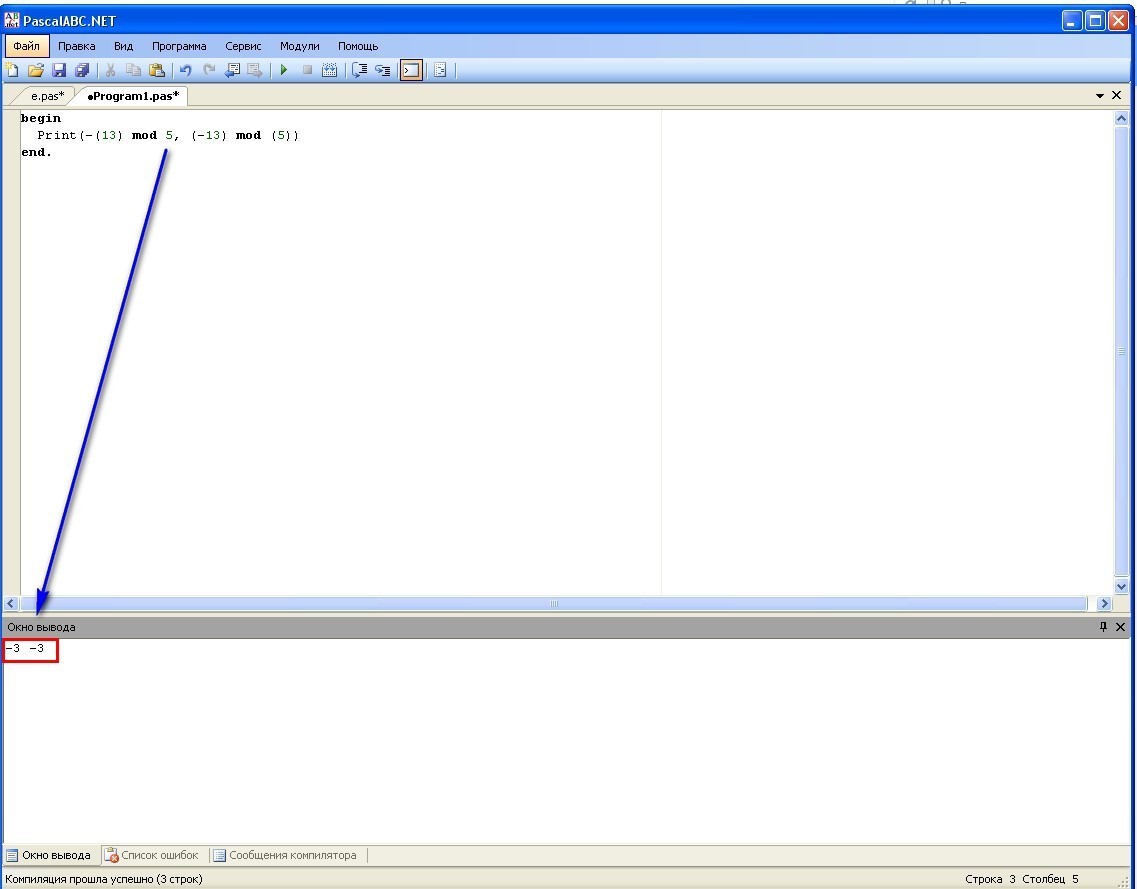Pin the Окно вывода panel
The width and height of the screenshot is (1137, 889).
pyautogui.click(x=1103, y=627)
